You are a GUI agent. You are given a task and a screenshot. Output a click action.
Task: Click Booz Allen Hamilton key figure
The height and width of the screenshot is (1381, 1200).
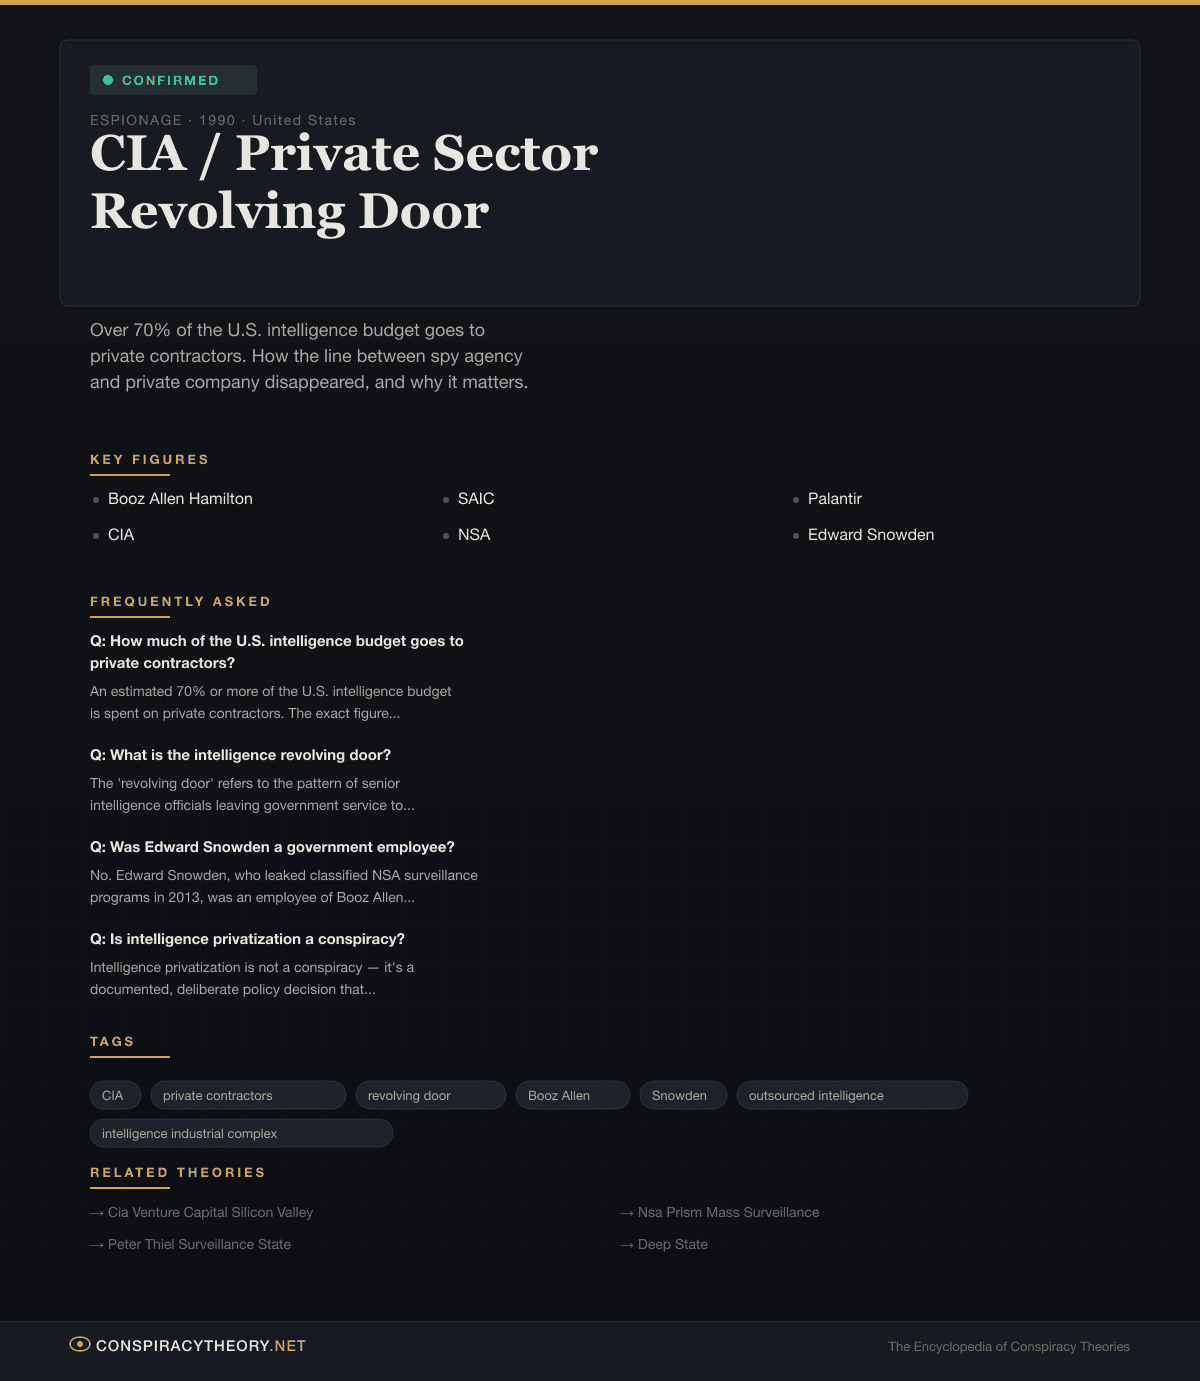pyautogui.click(x=180, y=499)
